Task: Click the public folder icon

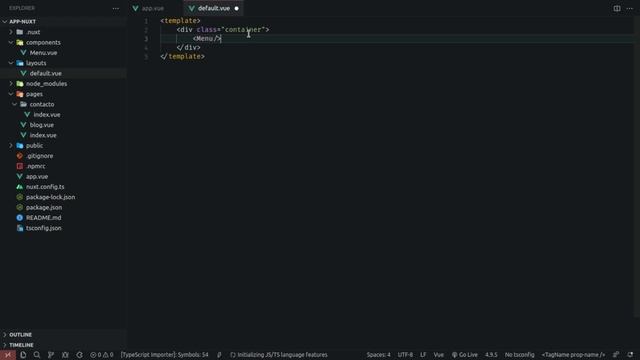Action: pos(20,146)
